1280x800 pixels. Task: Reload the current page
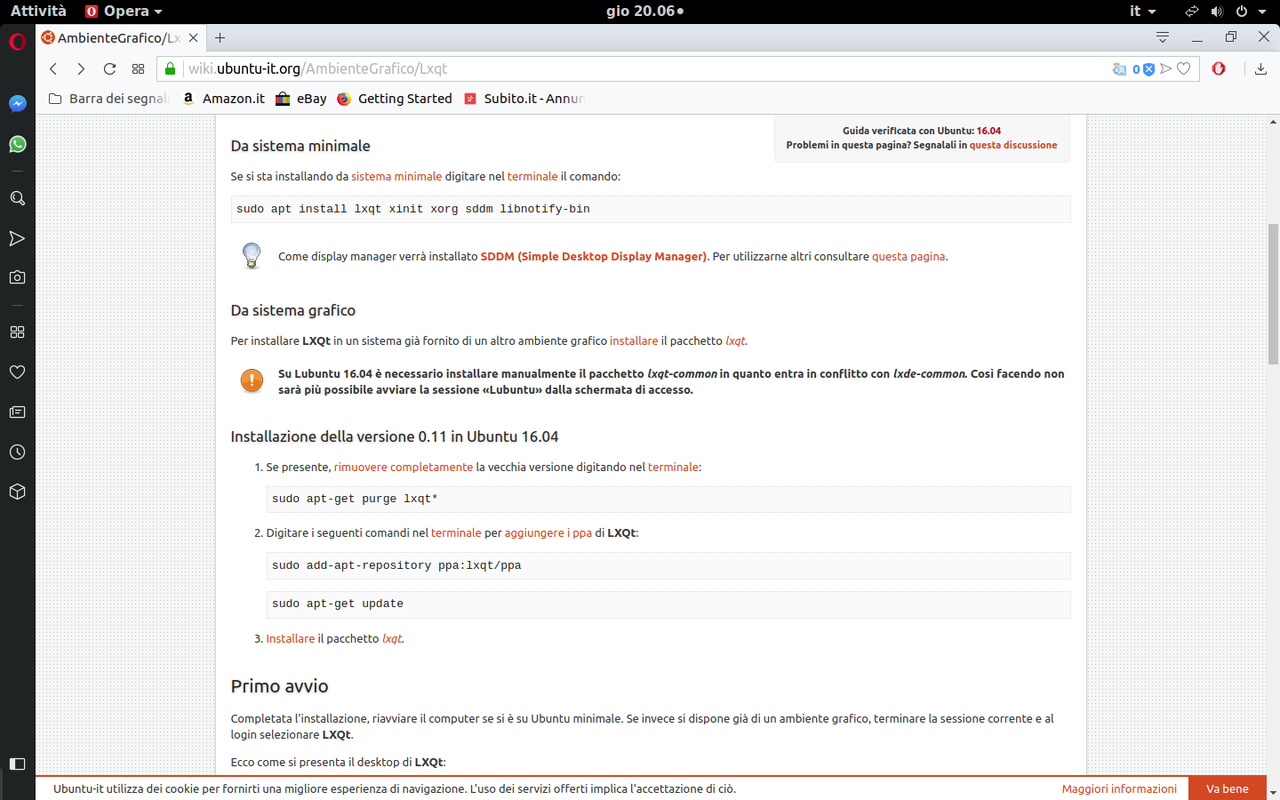(x=110, y=69)
